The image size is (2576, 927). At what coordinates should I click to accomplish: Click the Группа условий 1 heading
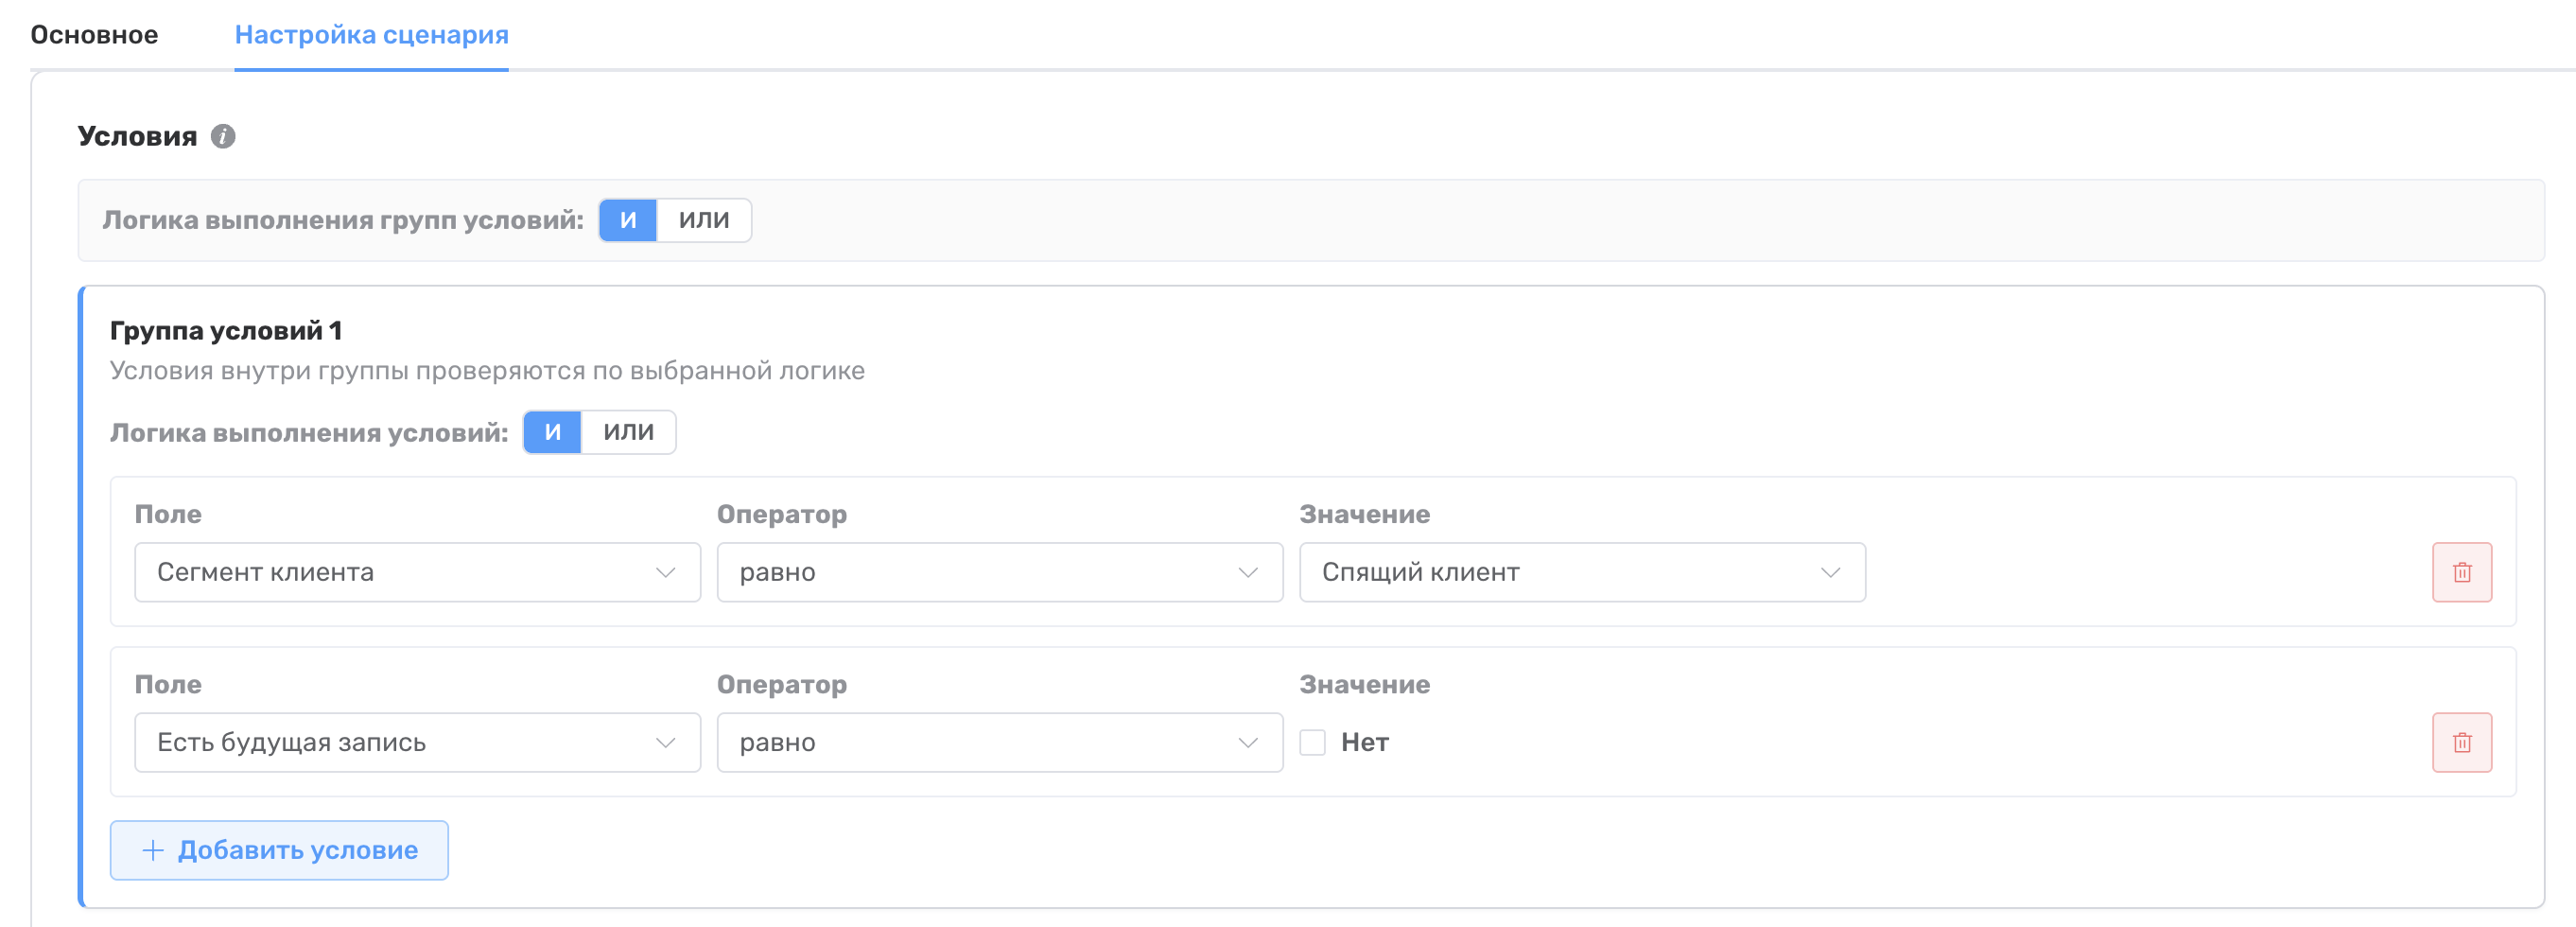coord(226,330)
